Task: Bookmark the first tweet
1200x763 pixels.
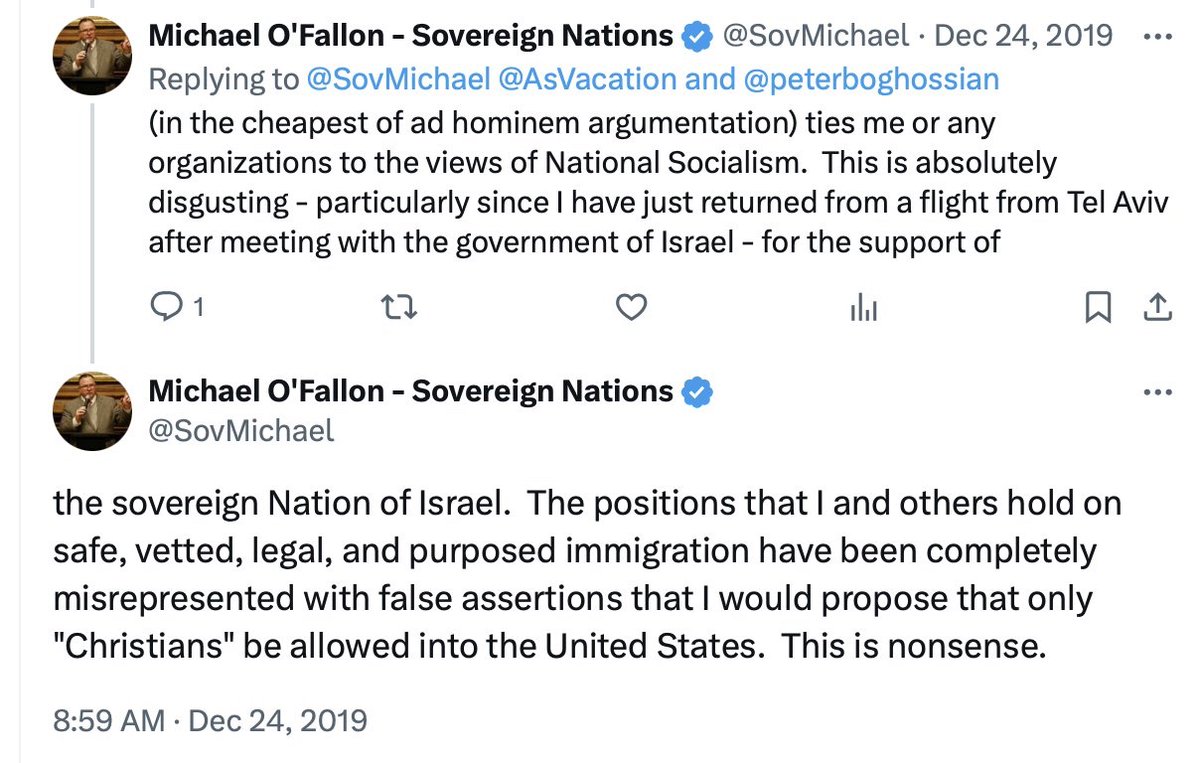Action: point(1098,309)
